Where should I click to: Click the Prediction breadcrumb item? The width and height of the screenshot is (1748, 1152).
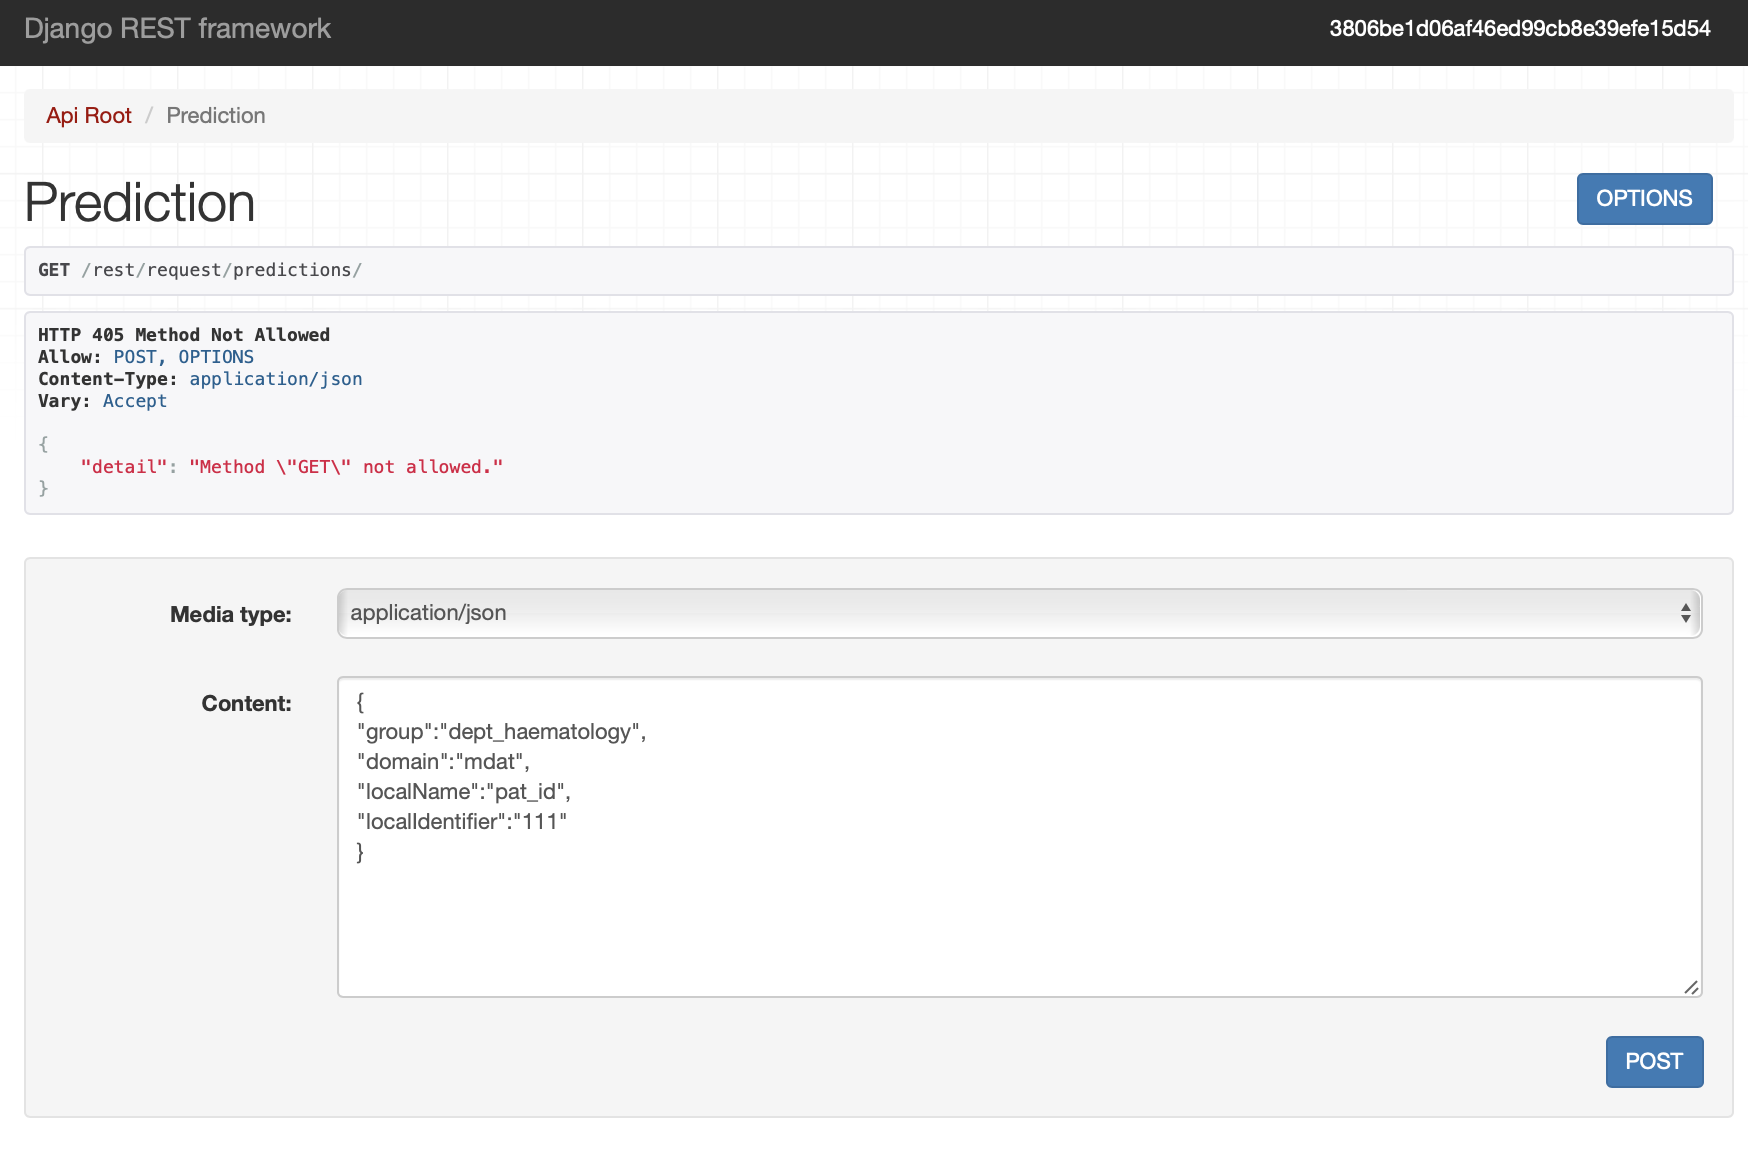pos(216,116)
